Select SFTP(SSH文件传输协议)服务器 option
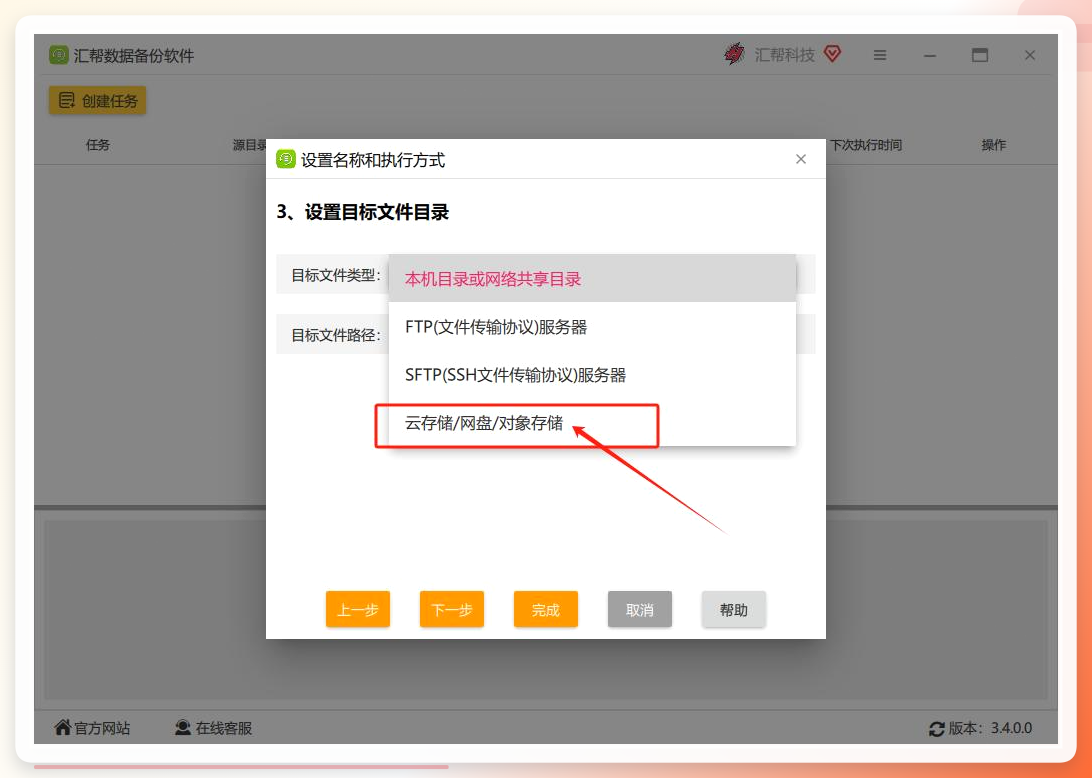Screen dimensions: 1092x778 (x=592, y=375)
